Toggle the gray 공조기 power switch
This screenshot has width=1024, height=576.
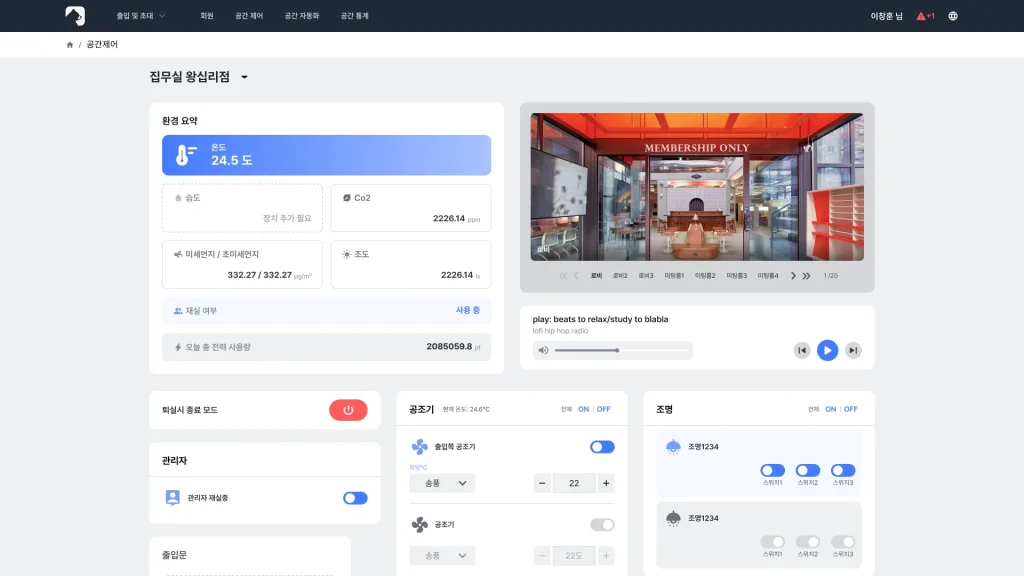click(x=602, y=524)
